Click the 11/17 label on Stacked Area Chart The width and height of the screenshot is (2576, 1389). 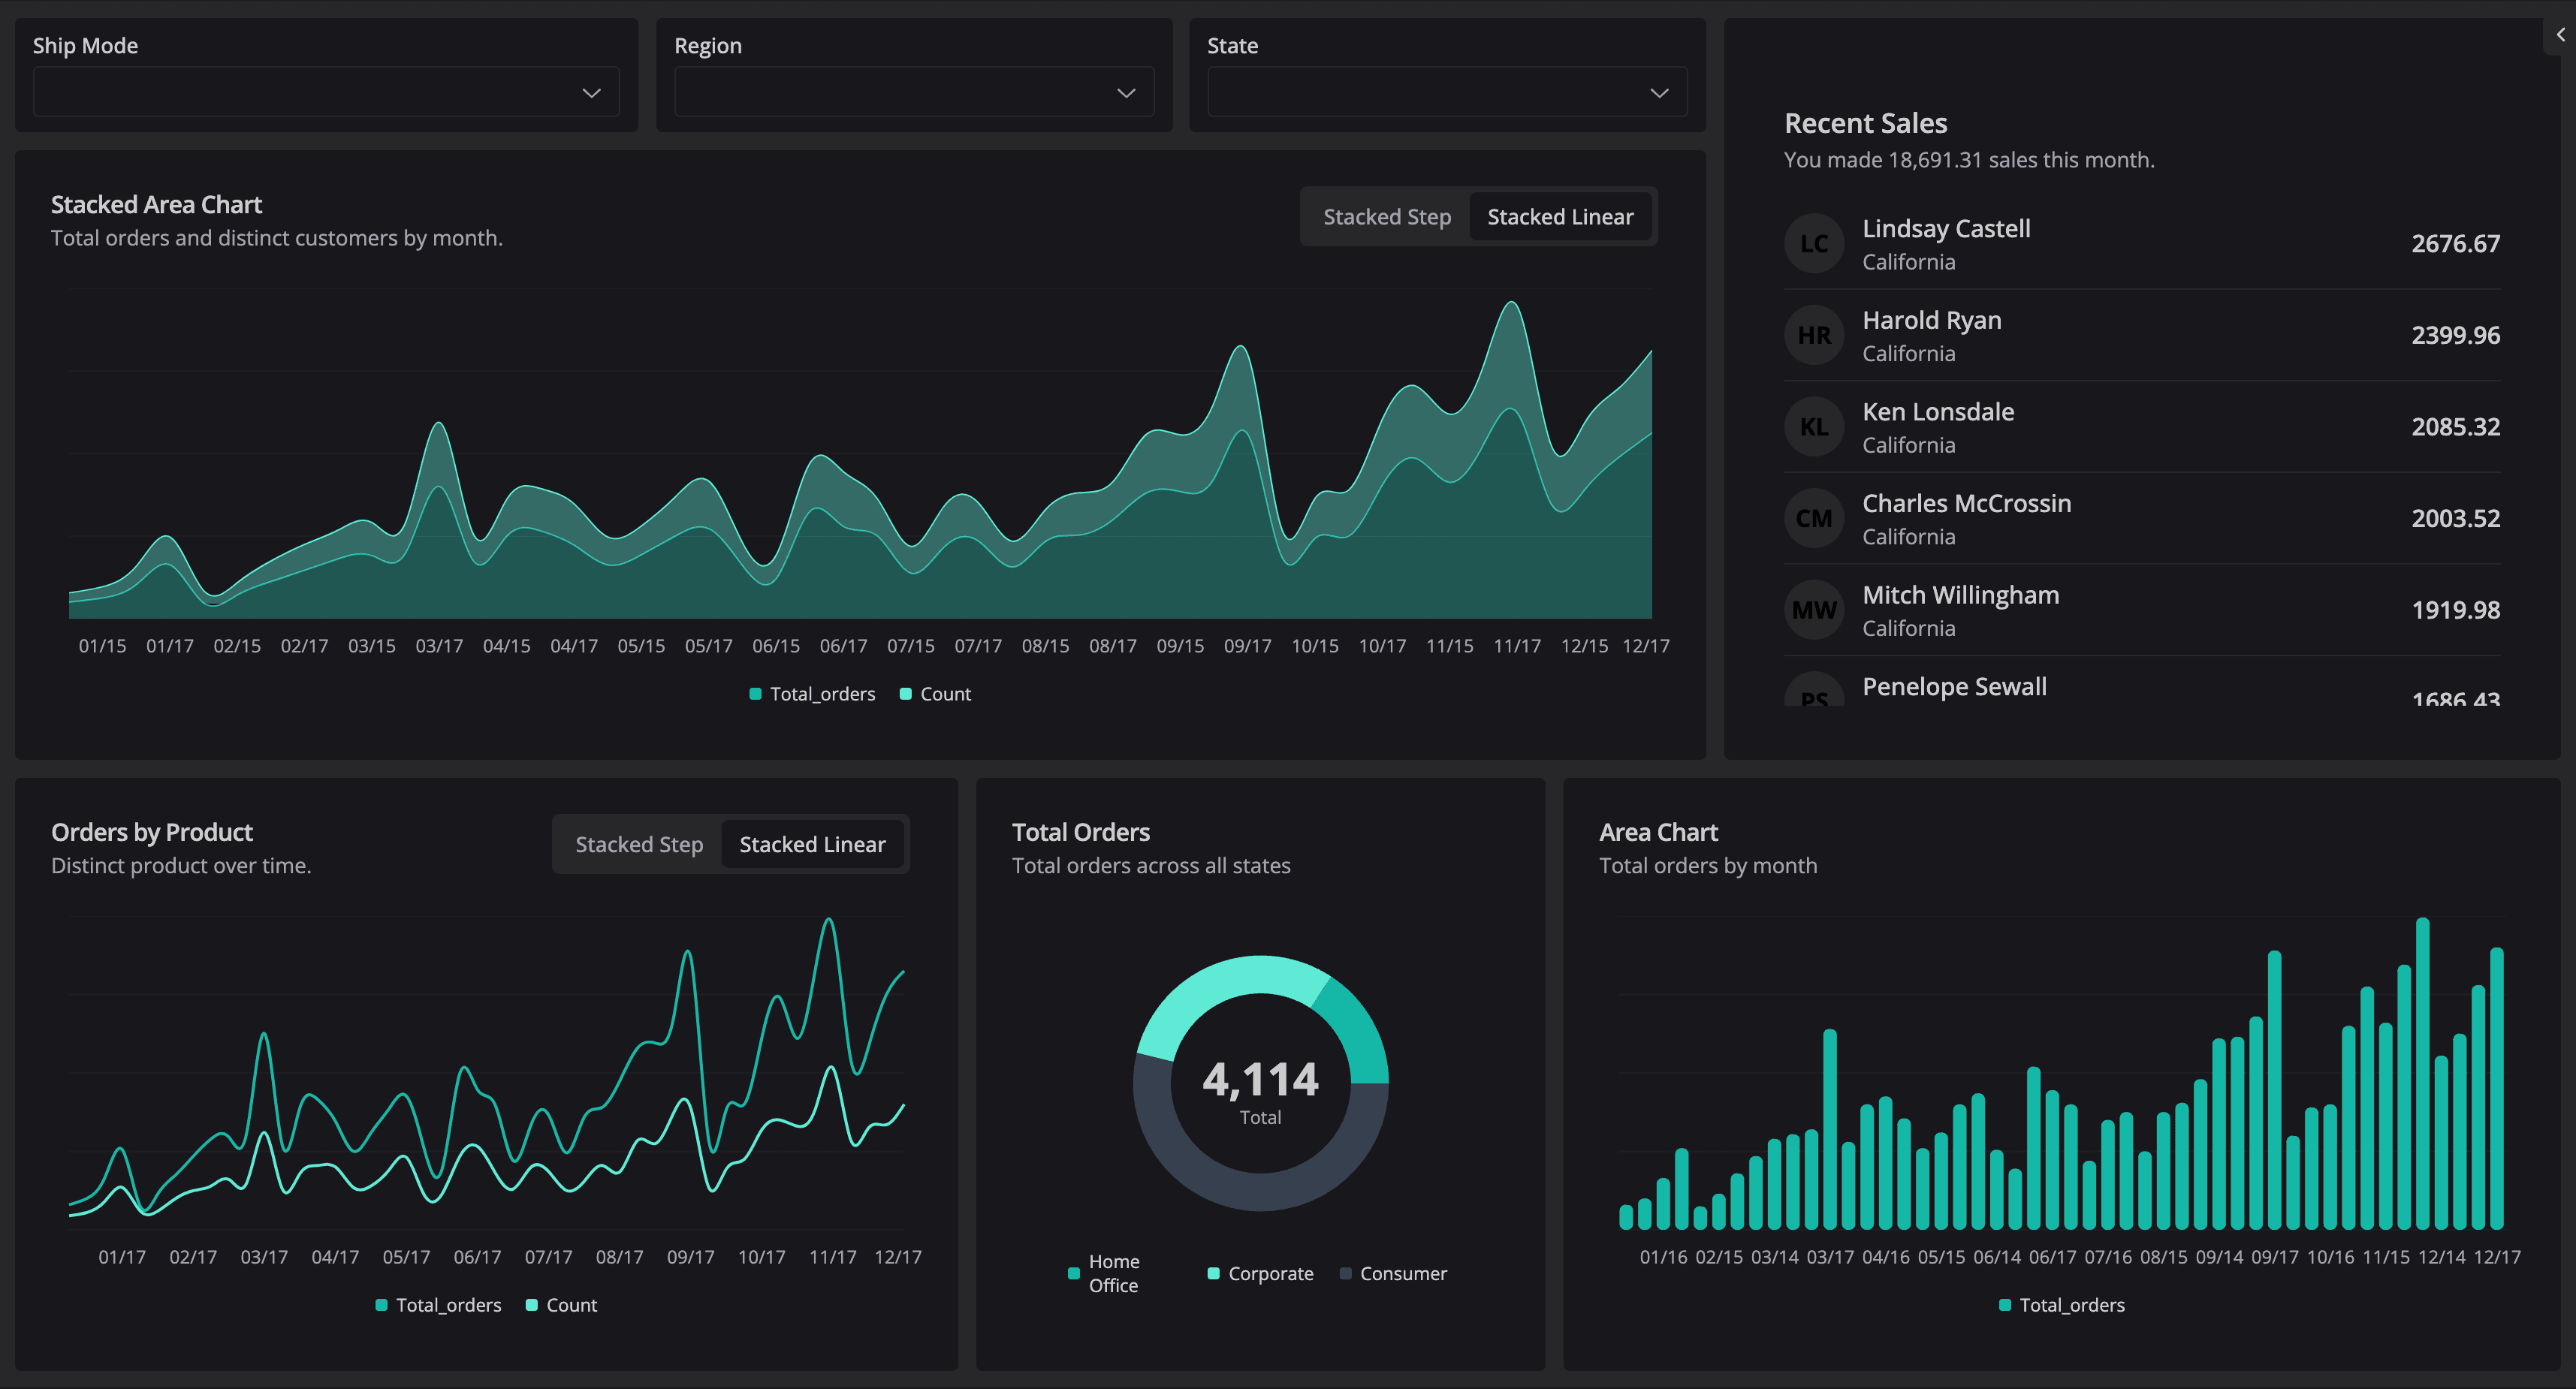point(1516,646)
